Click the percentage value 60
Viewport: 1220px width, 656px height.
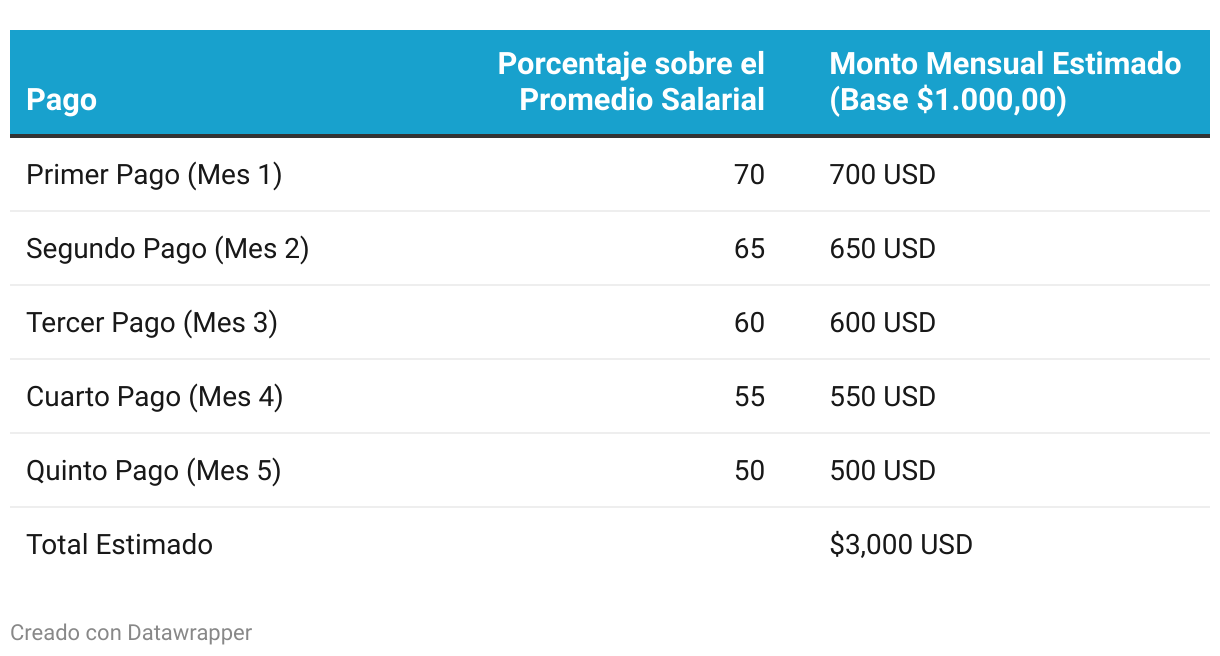[x=750, y=323]
